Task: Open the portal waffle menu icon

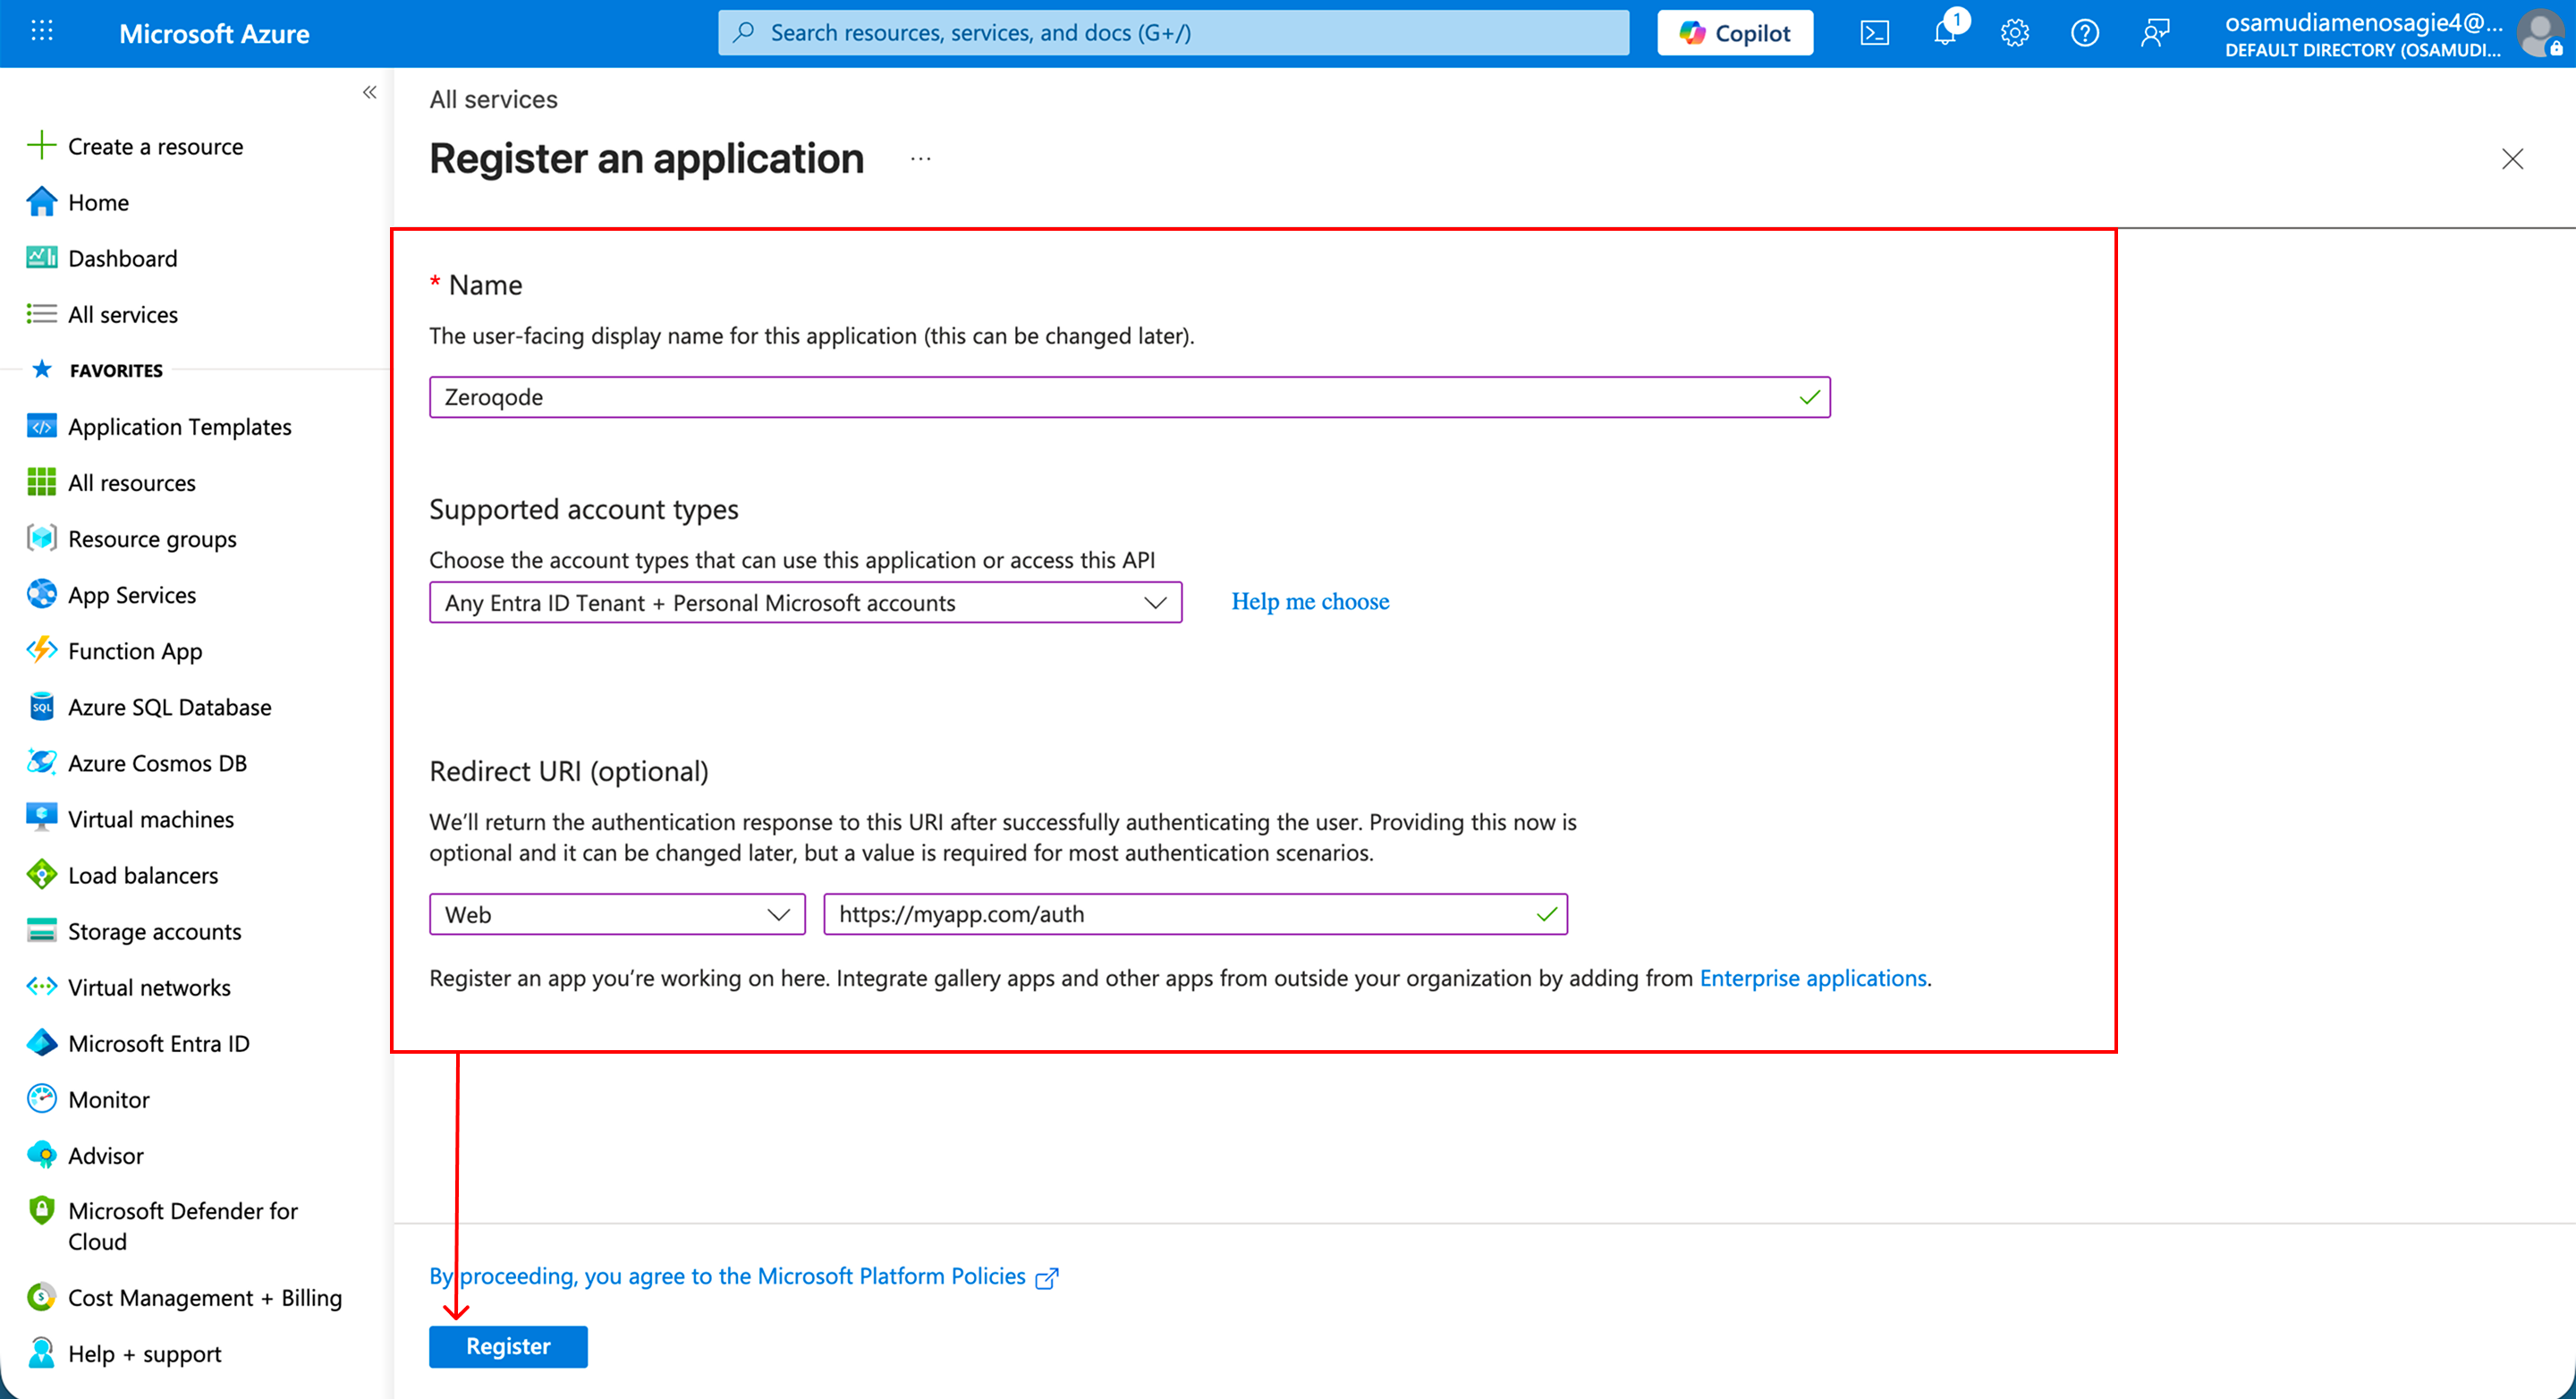Action: click(x=42, y=32)
